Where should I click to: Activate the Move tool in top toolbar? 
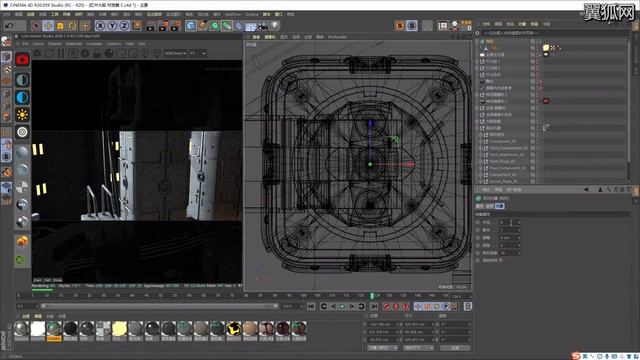(48, 26)
